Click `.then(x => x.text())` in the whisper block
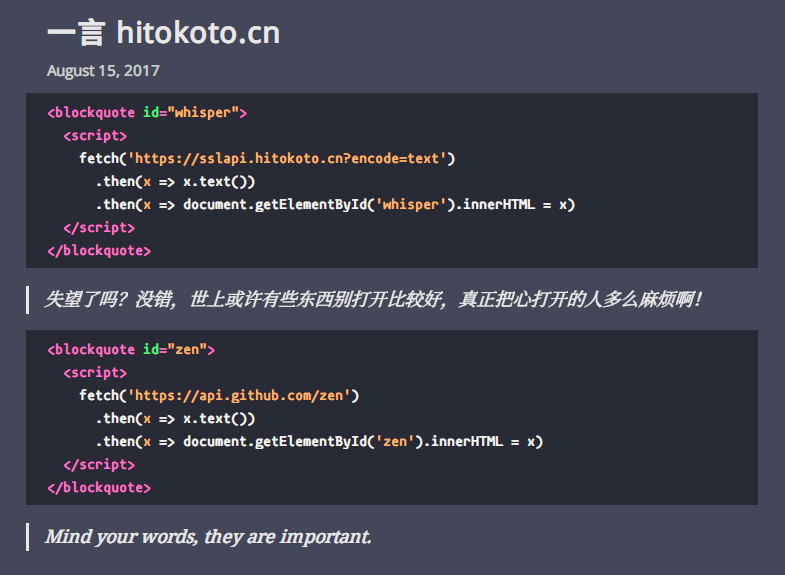 175,182
